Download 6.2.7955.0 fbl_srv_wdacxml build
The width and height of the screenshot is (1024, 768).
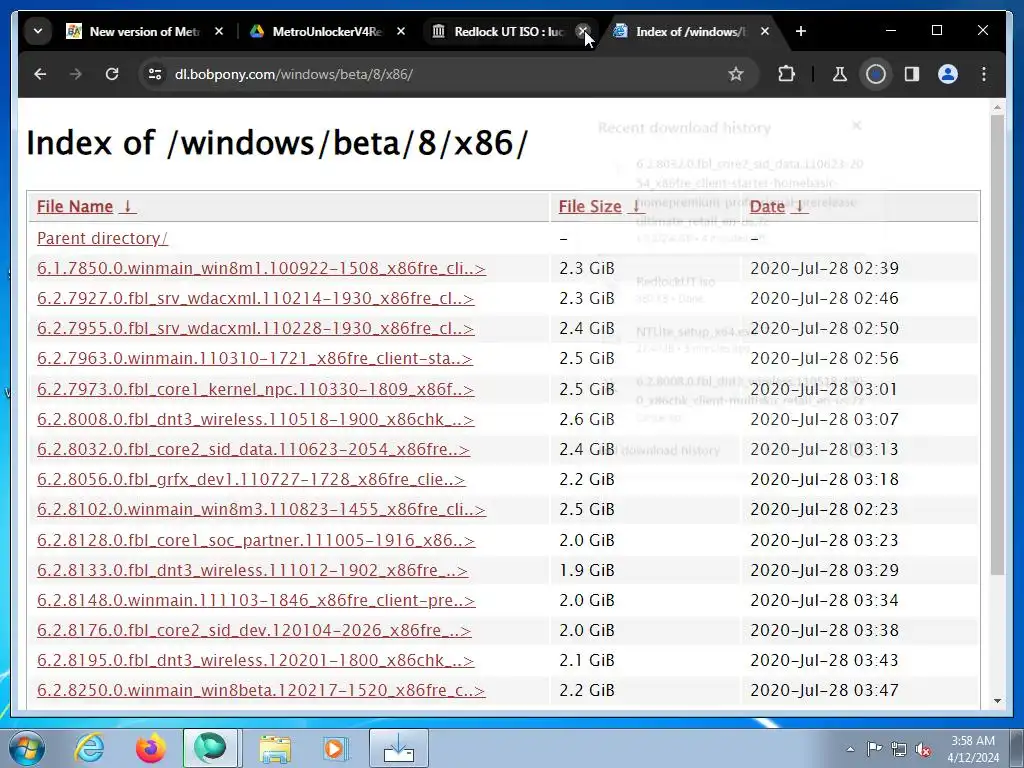pyautogui.click(x=255, y=328)
